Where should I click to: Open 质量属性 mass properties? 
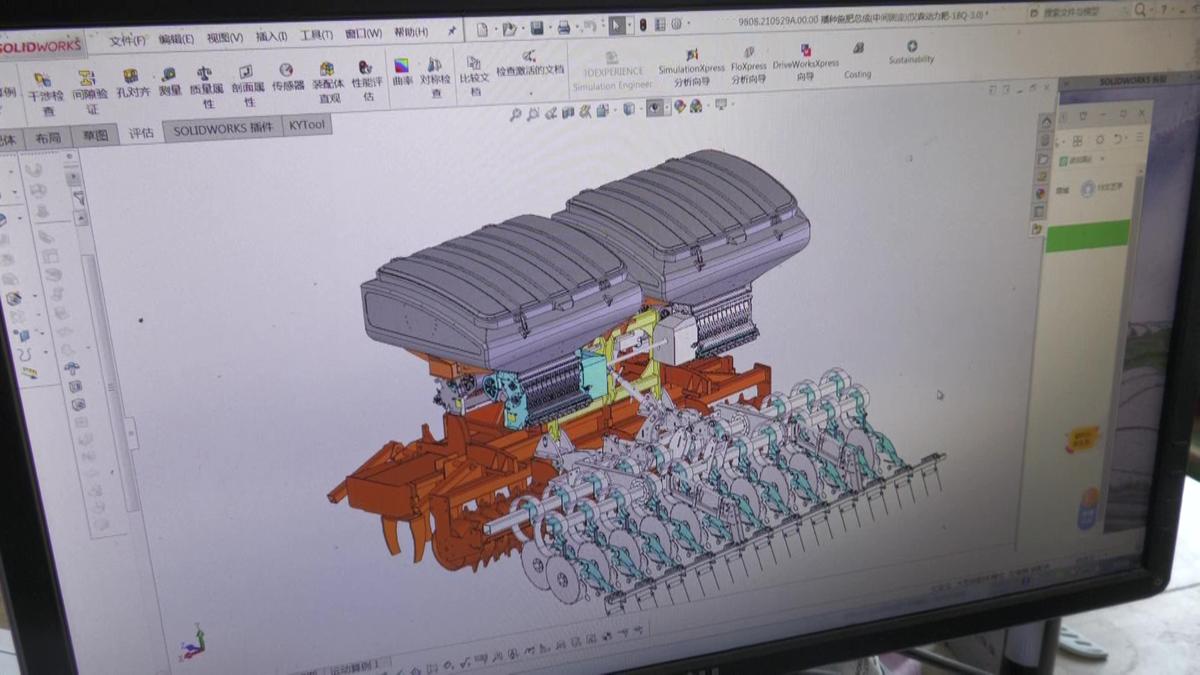tap(206, 86)
